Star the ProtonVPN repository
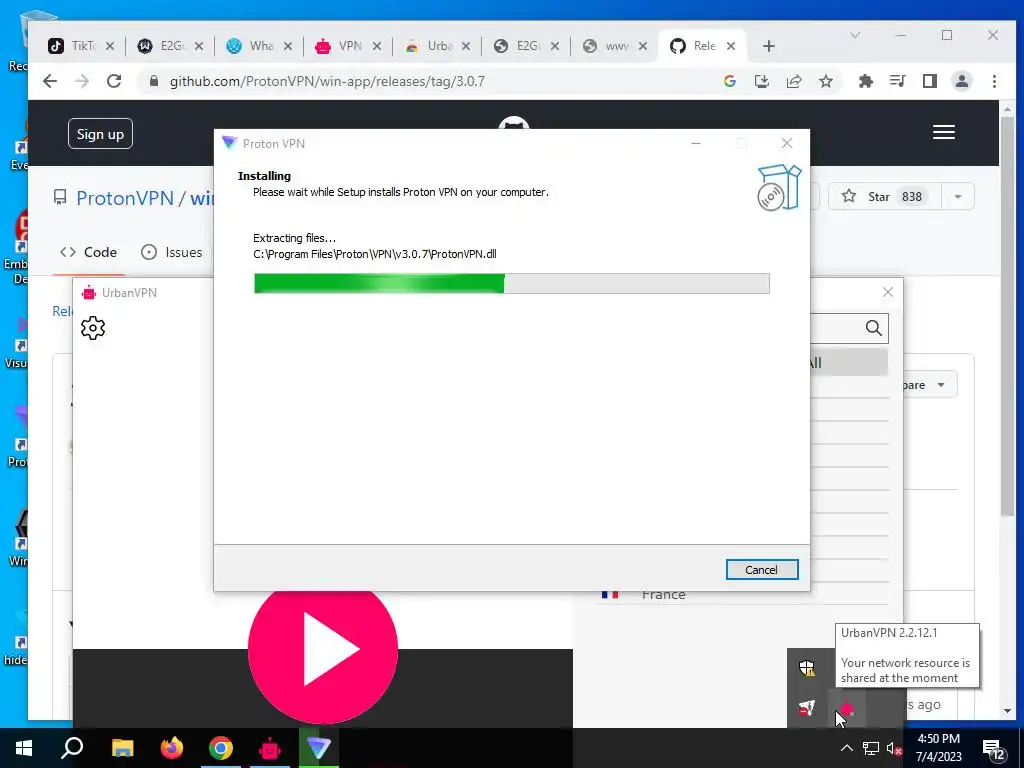 pyautogui.click(x=885, y=197)
